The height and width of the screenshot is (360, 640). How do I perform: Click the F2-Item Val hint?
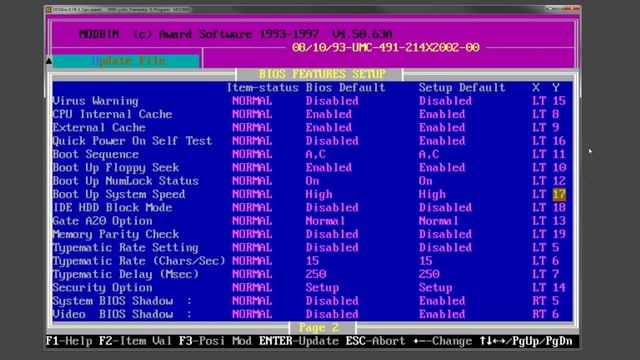(x=135, y=341)
